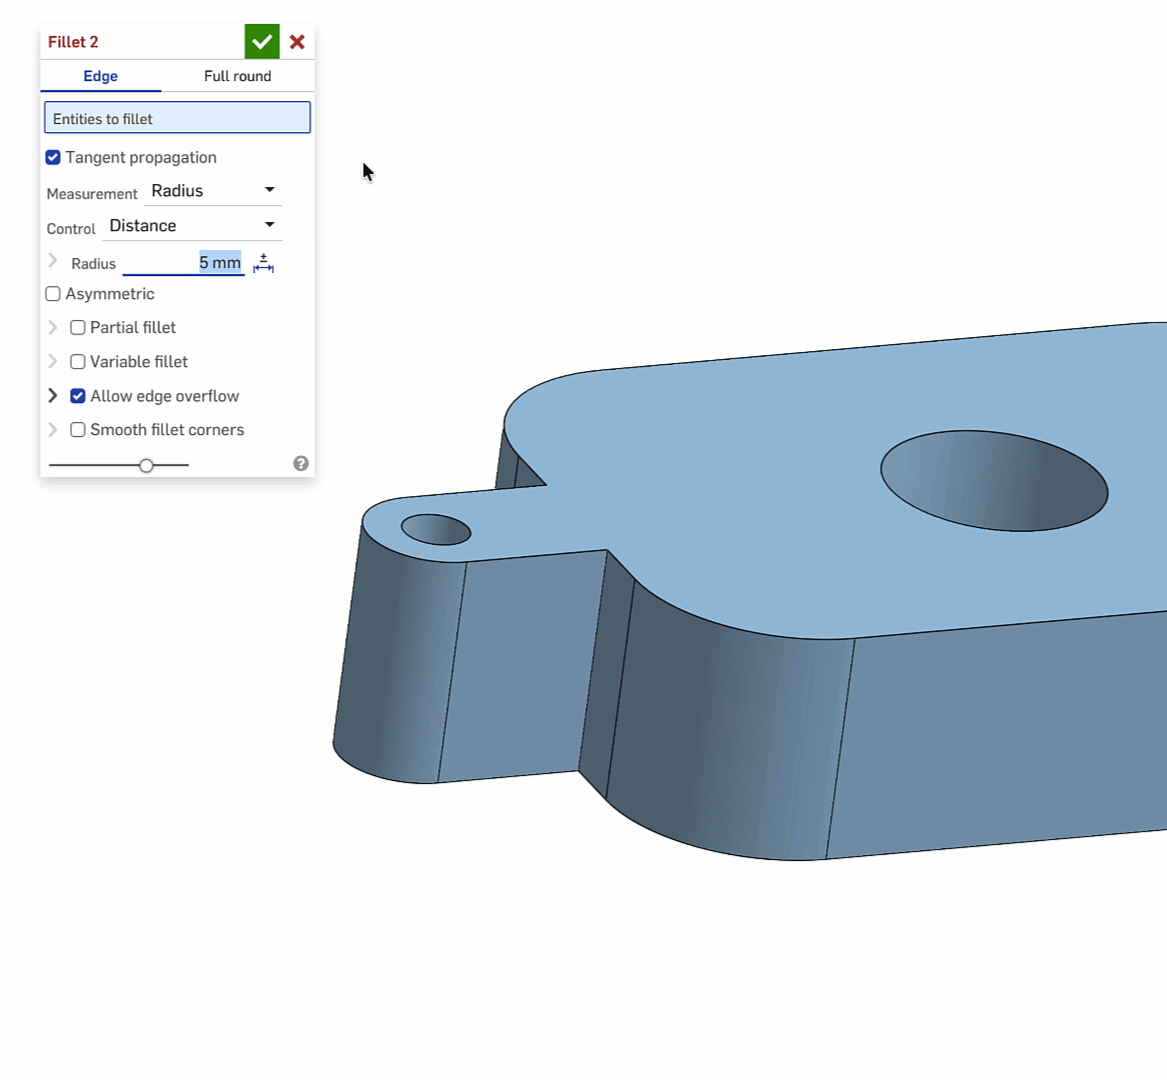This screenshot has width=1167, height=1080.
Task: Expand the Allow edge overflow chevron
Action: pos(53,396)
